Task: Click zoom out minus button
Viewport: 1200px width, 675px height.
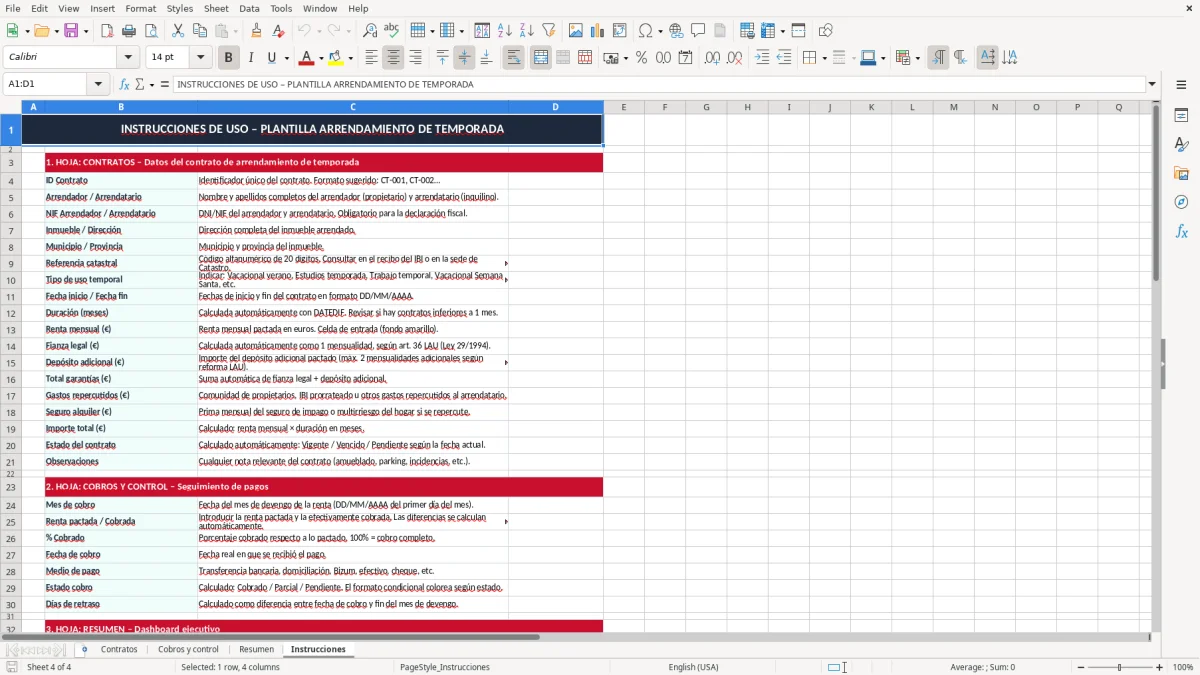Action: click(1079, 667)
